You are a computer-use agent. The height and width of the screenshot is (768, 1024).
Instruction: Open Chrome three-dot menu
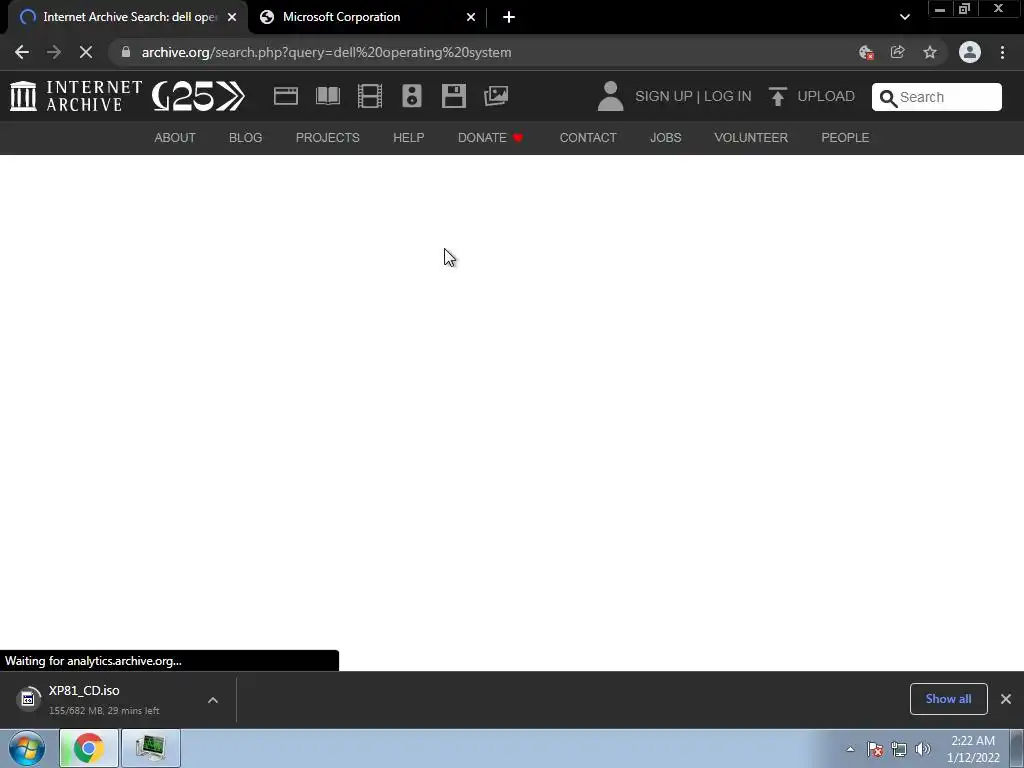coord(1002,52)
